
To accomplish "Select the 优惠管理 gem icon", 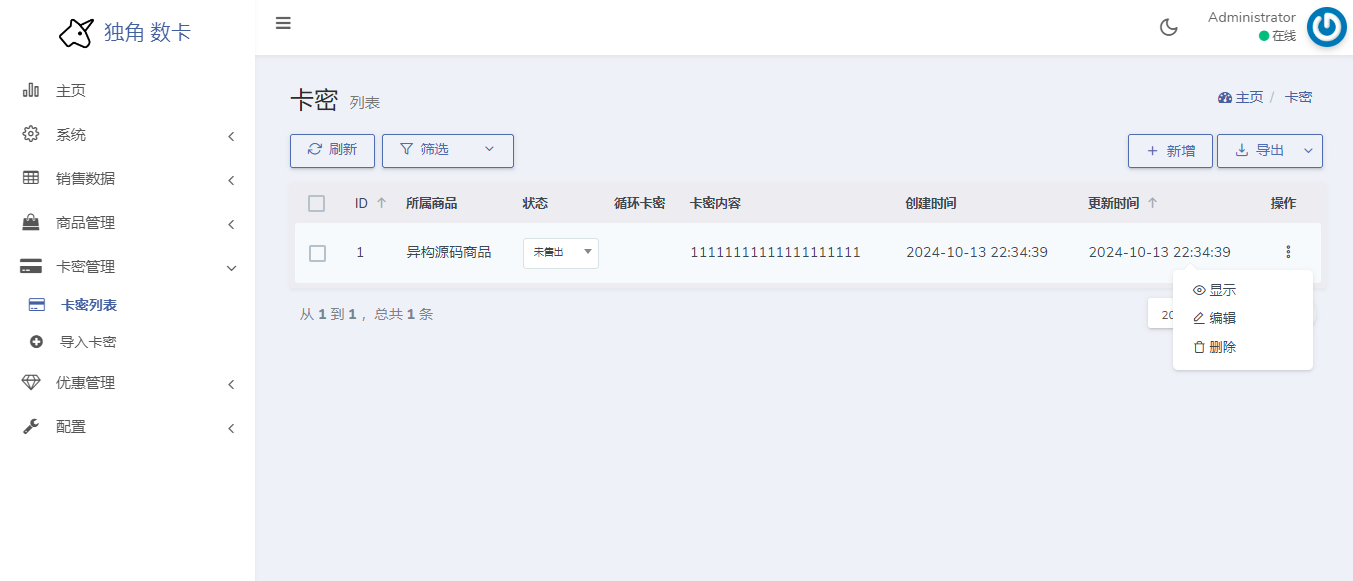I will (x=29, y=382).
